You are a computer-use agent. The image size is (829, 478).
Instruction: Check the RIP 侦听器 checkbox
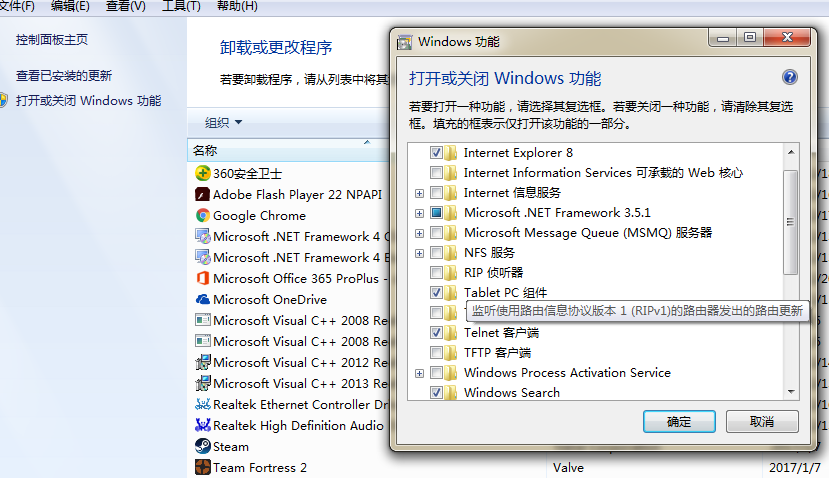coord(436,273)
